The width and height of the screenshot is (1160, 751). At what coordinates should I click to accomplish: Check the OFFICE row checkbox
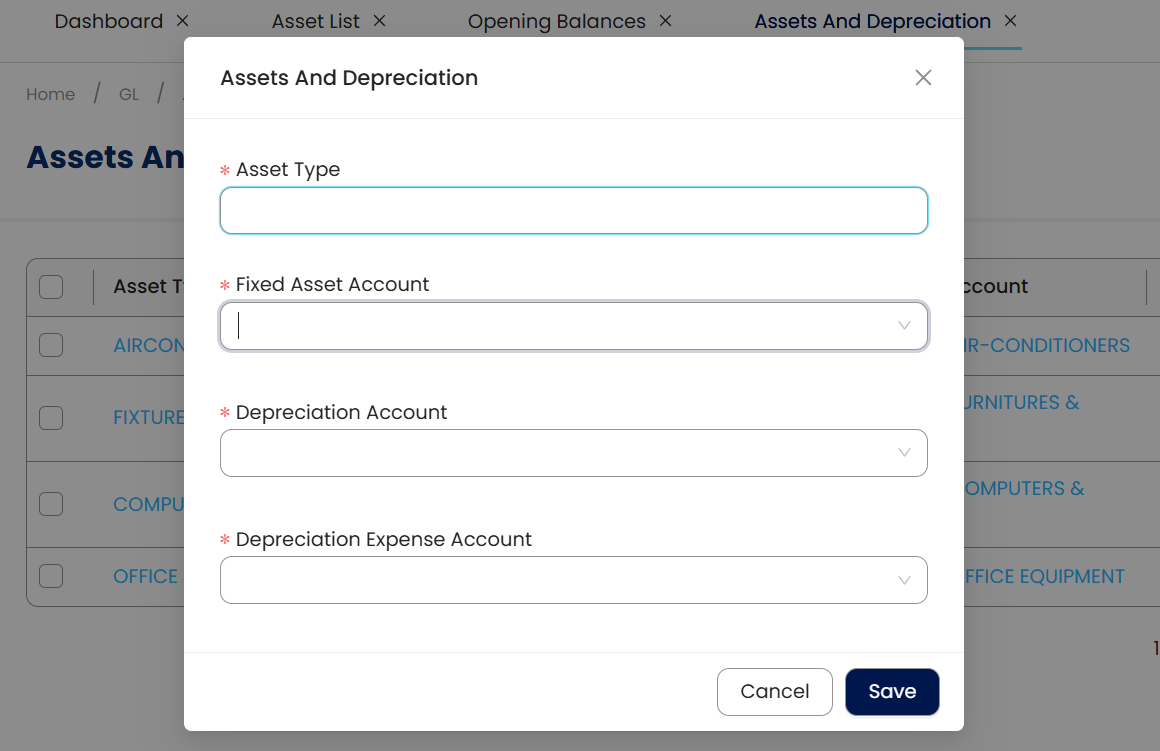click(51, 576)
